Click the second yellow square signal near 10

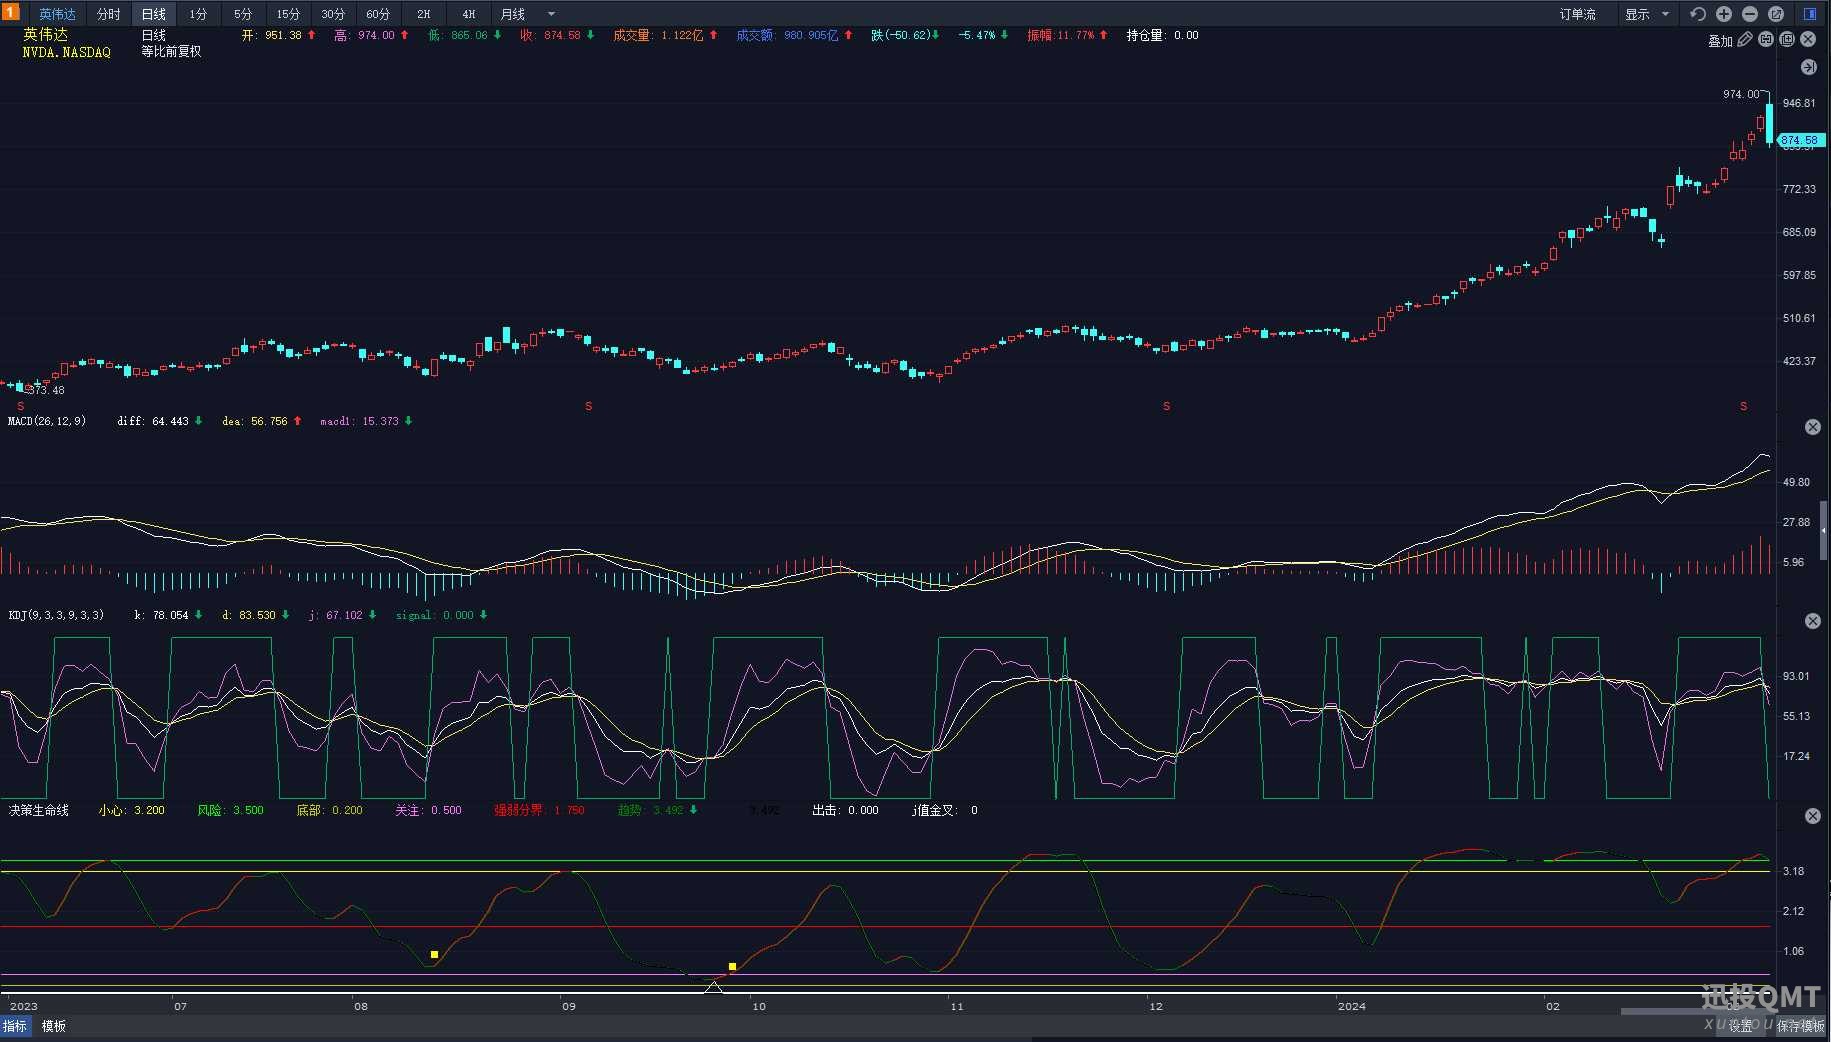(x=732, y=967)
